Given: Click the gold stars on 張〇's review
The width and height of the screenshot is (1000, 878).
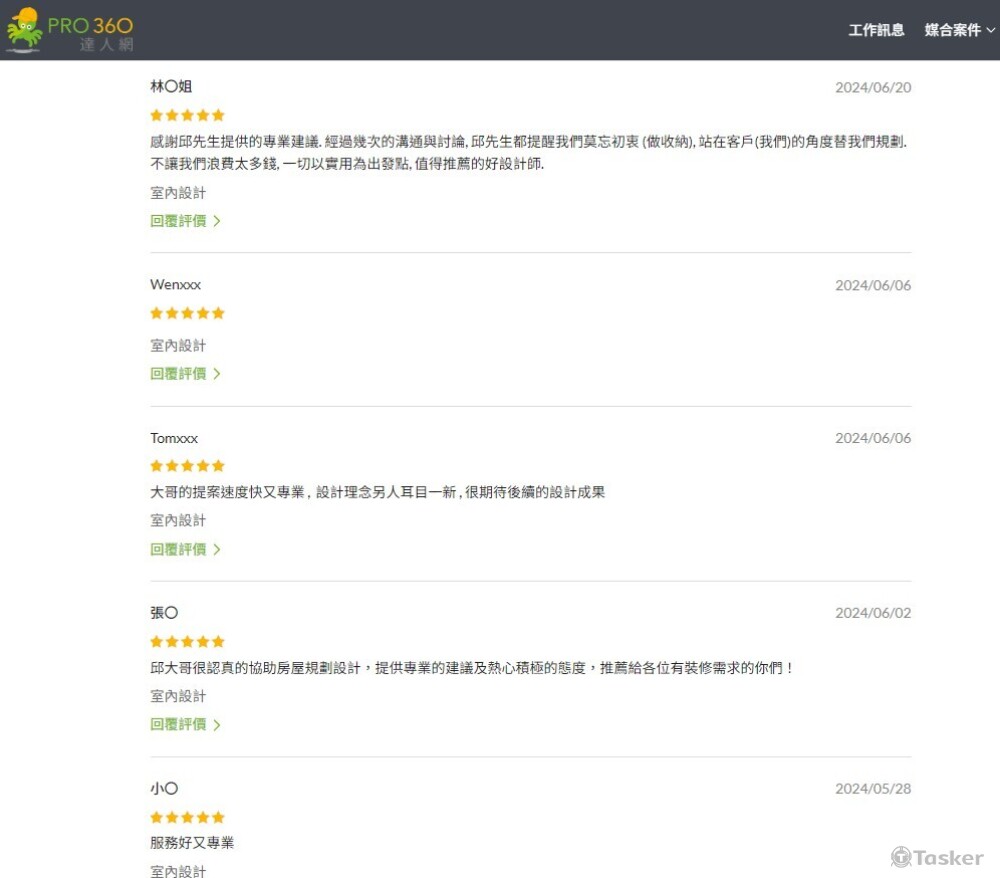Looking at the screenshot, I should 187,641.
